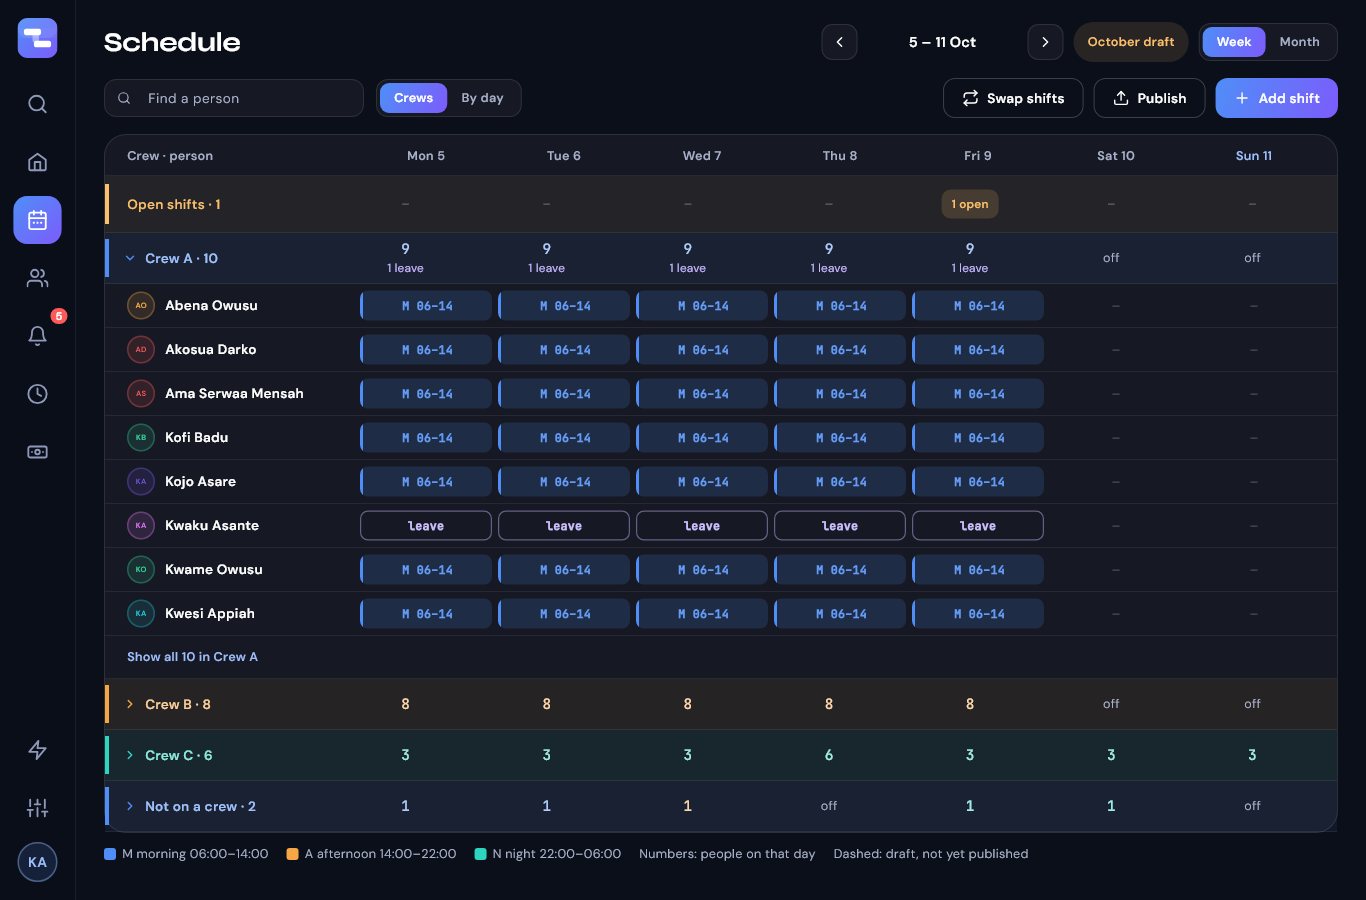The height and width of the screenshot is (900, 1366).
Task: Expand the Crew C group
Action: click(130, 755)
